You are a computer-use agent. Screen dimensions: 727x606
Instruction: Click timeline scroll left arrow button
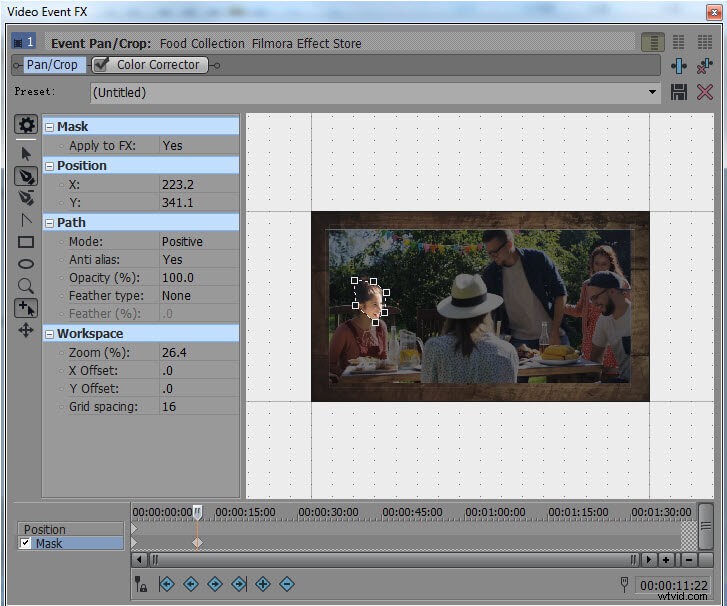(139, 560)
